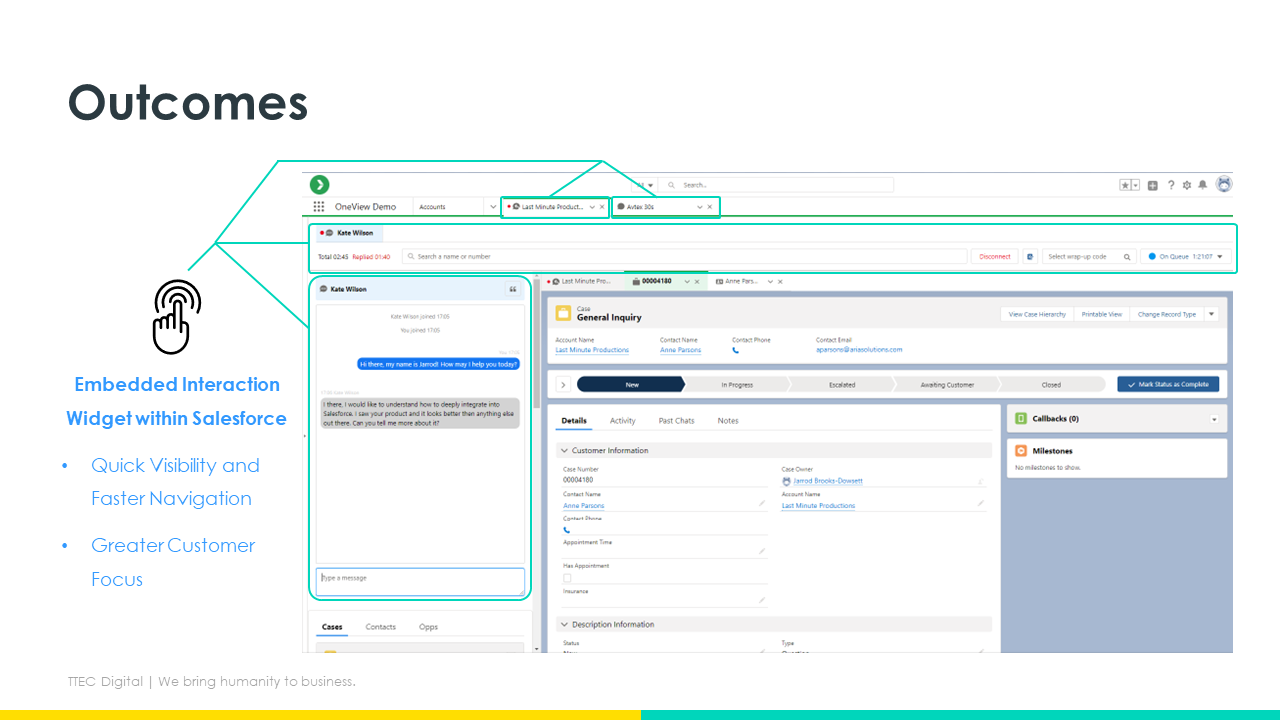1280x720 pixels.
Task: Edit the Insurance field pencil icon
Action: [761, 600]
